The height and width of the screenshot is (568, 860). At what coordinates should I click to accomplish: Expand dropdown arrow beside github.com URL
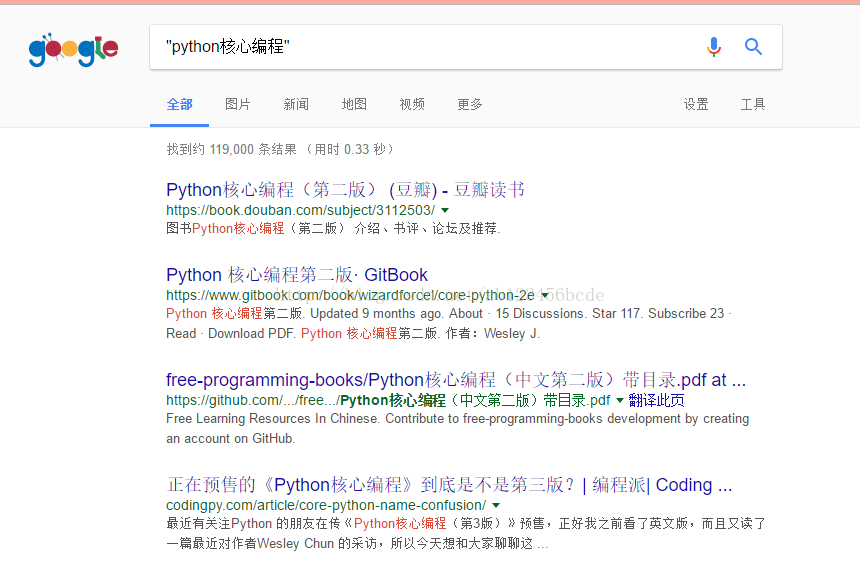(620, 400)
